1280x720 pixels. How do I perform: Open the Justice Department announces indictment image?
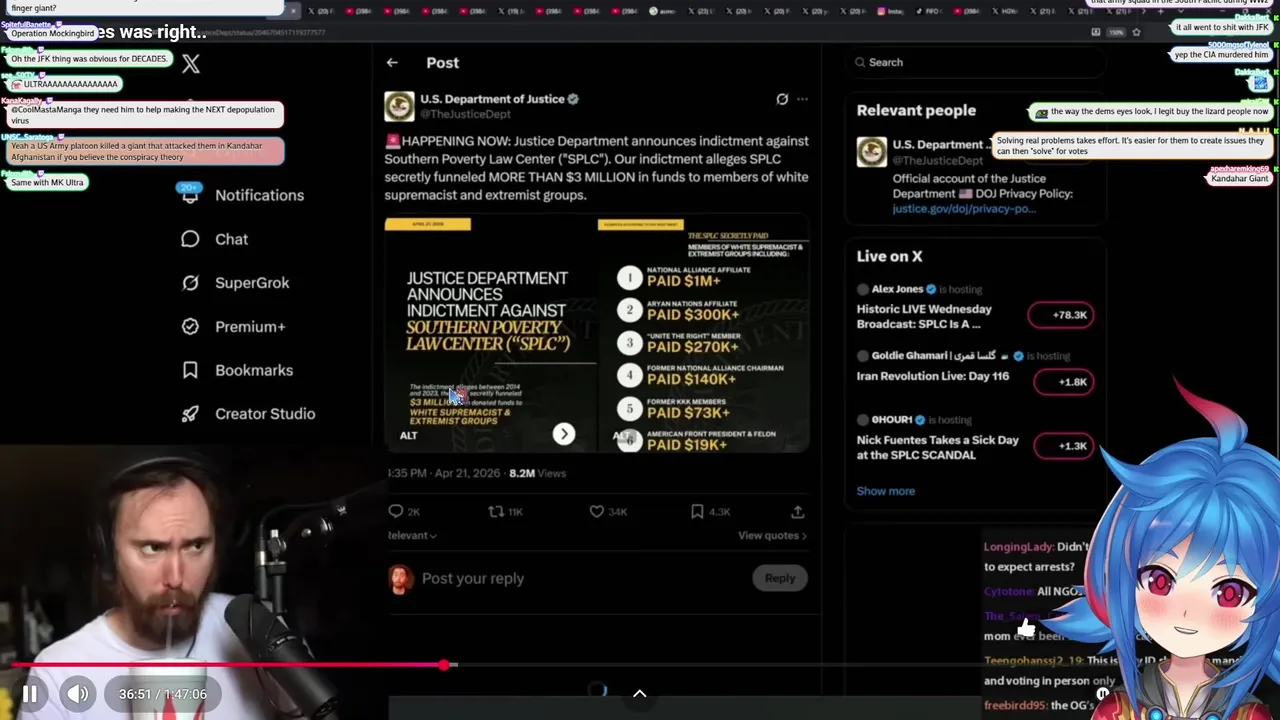coord(489,334)
